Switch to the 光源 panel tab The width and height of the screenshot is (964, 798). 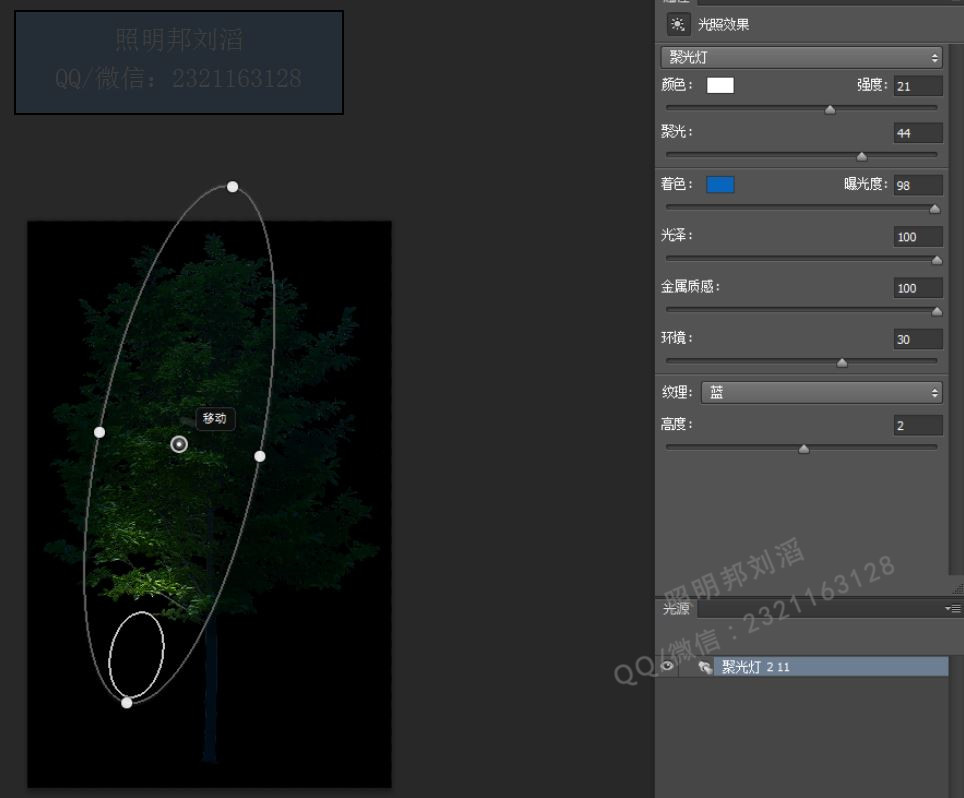click(x=676, y=608)
